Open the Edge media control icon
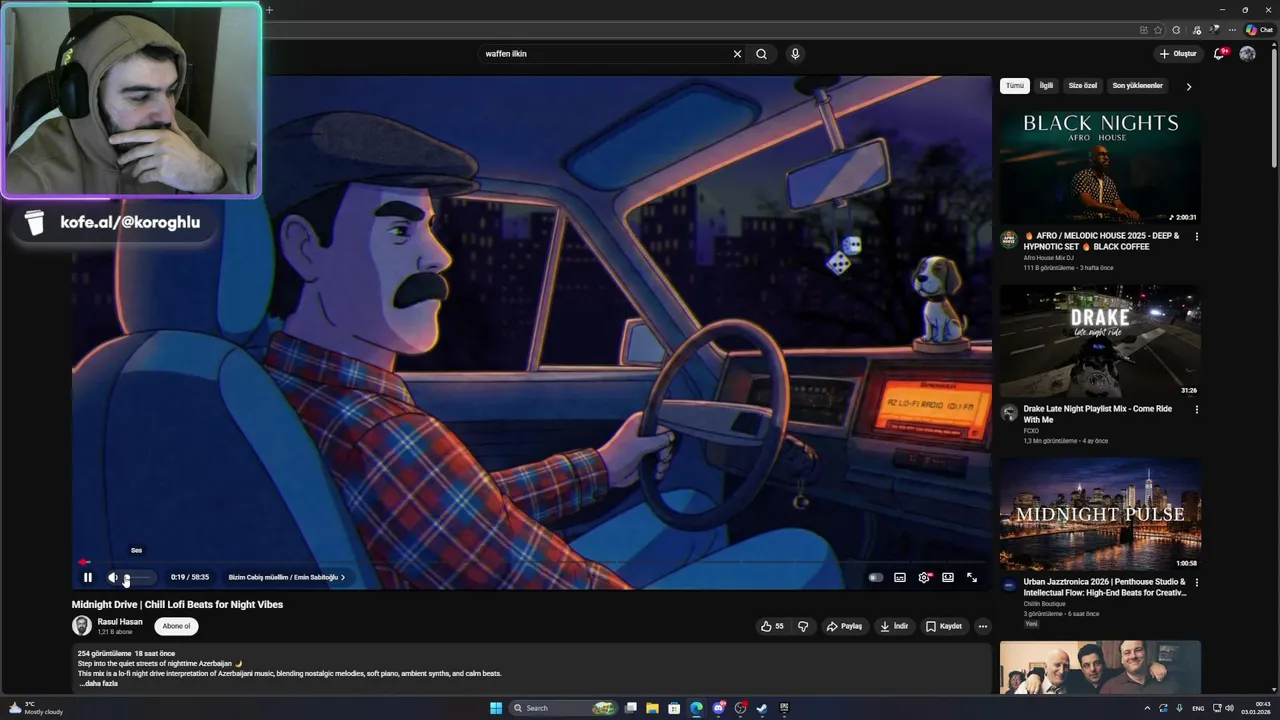This screenshot has width=1280, height=720. 1196,30
